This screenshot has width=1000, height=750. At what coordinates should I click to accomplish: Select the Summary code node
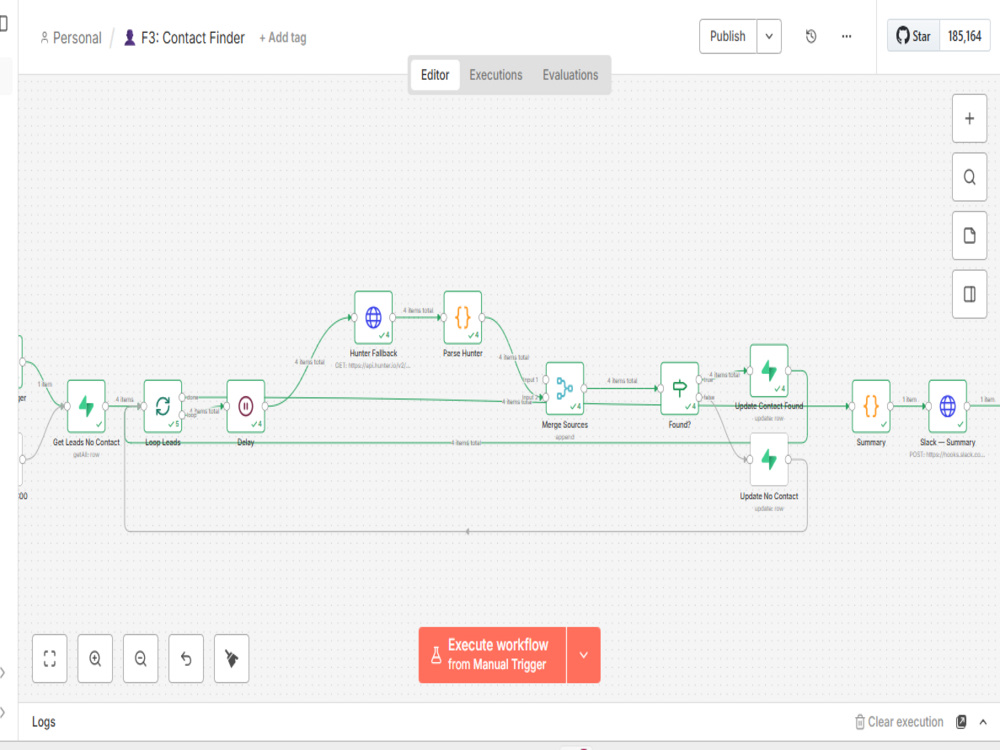(871, 406)
